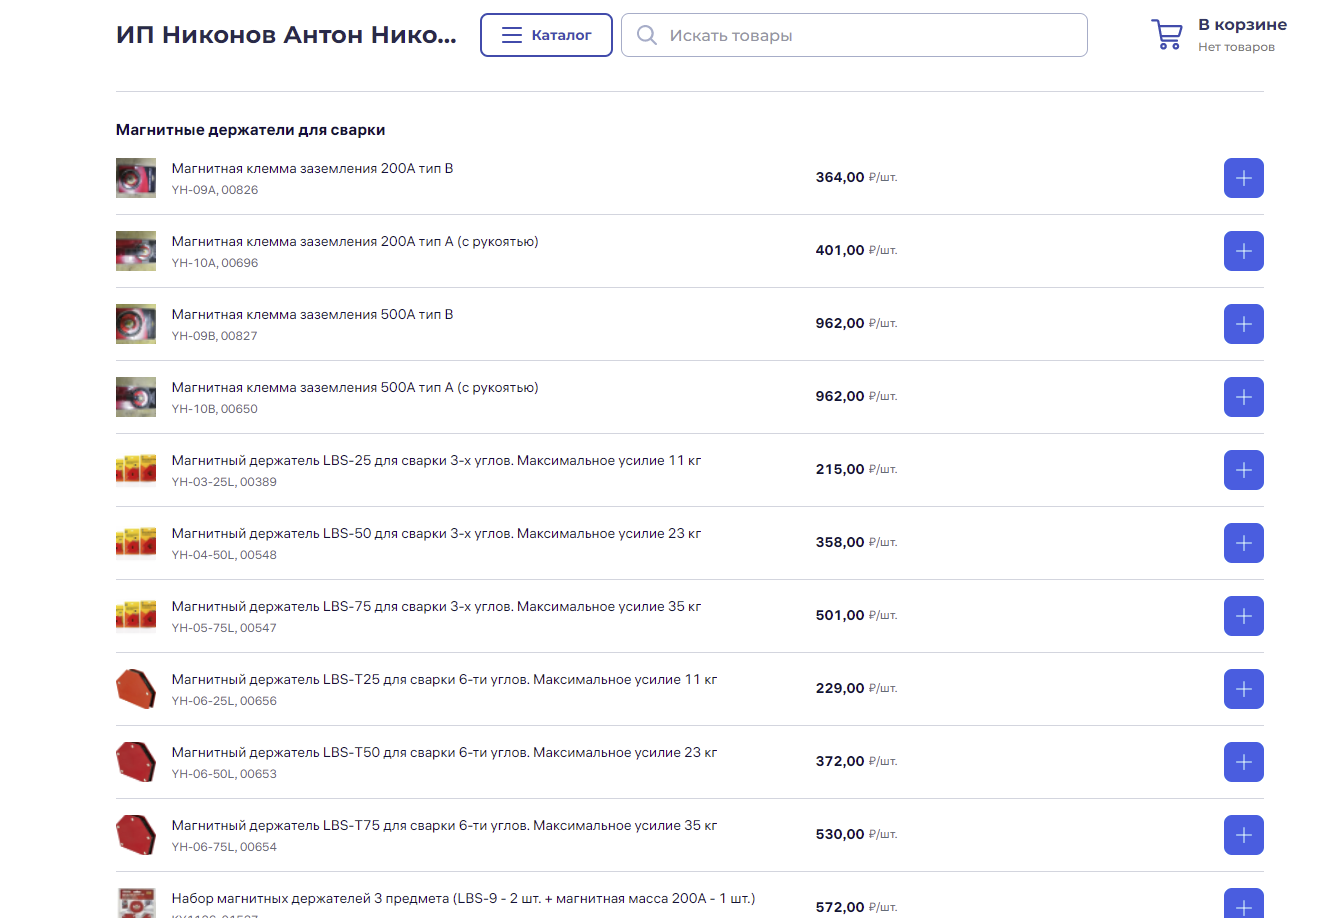Add 200А тип A (с рукоятью) to cart
Viewport: 1338px width, 918px height.
pos(1243,251)
